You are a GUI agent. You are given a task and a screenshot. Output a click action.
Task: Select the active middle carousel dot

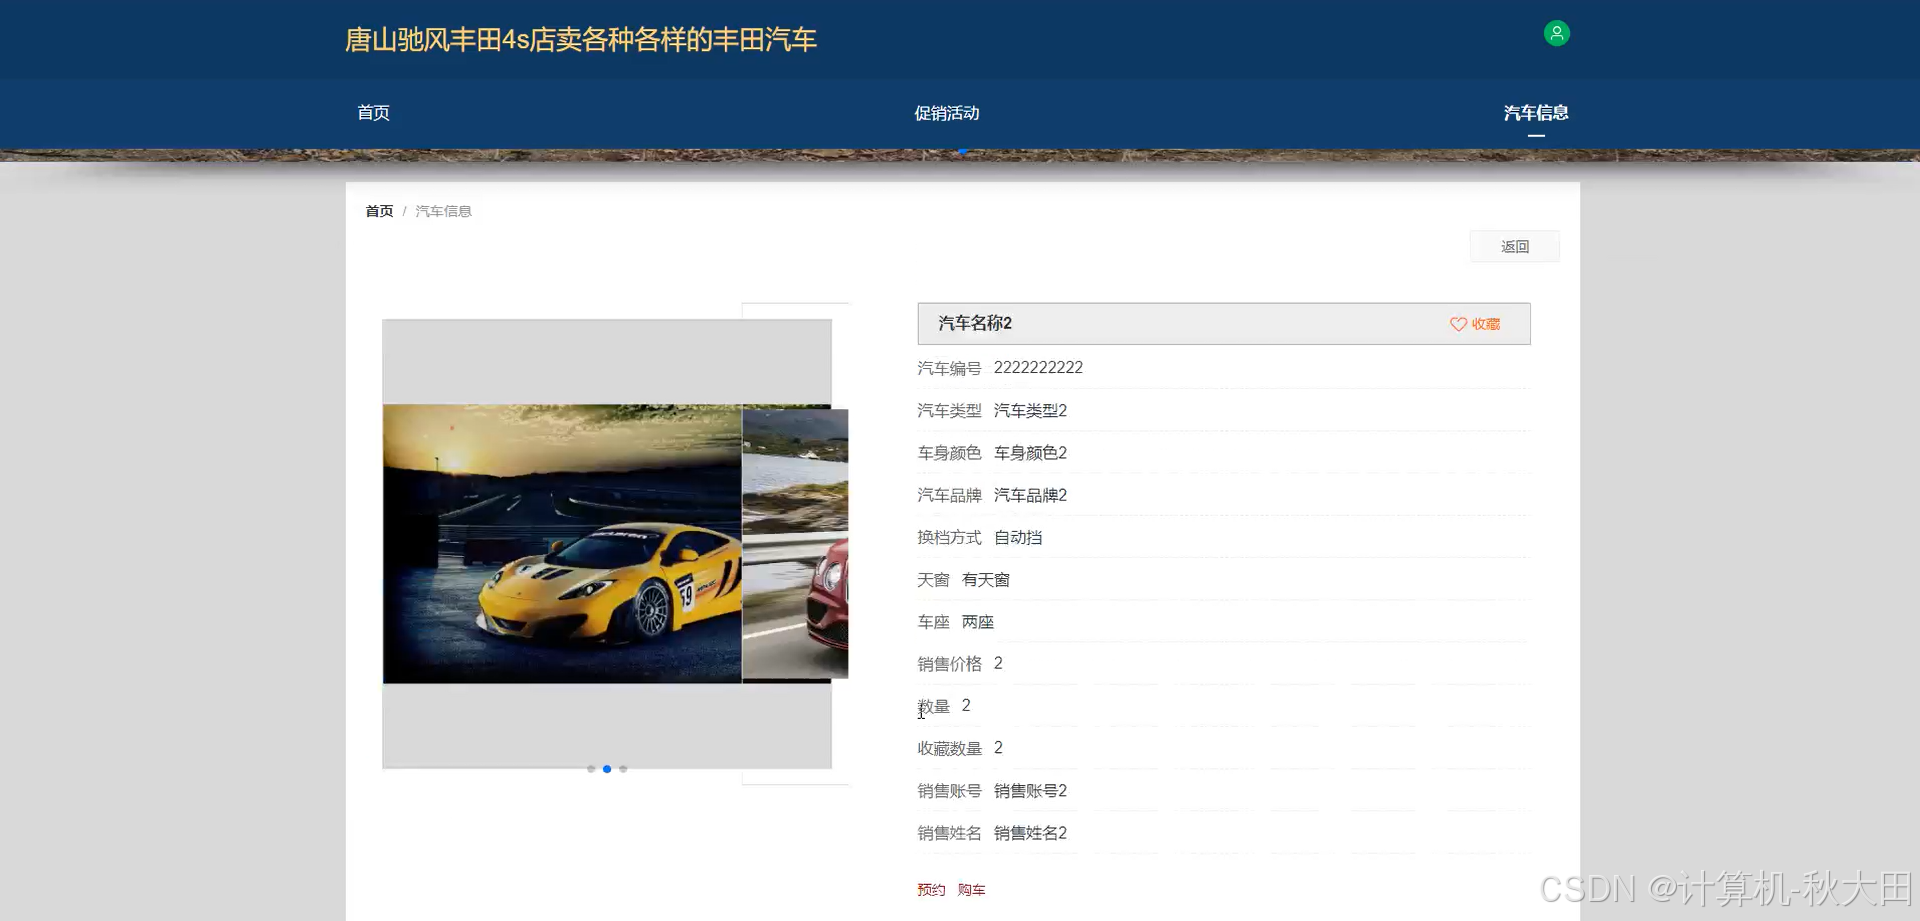click(607, 768)
